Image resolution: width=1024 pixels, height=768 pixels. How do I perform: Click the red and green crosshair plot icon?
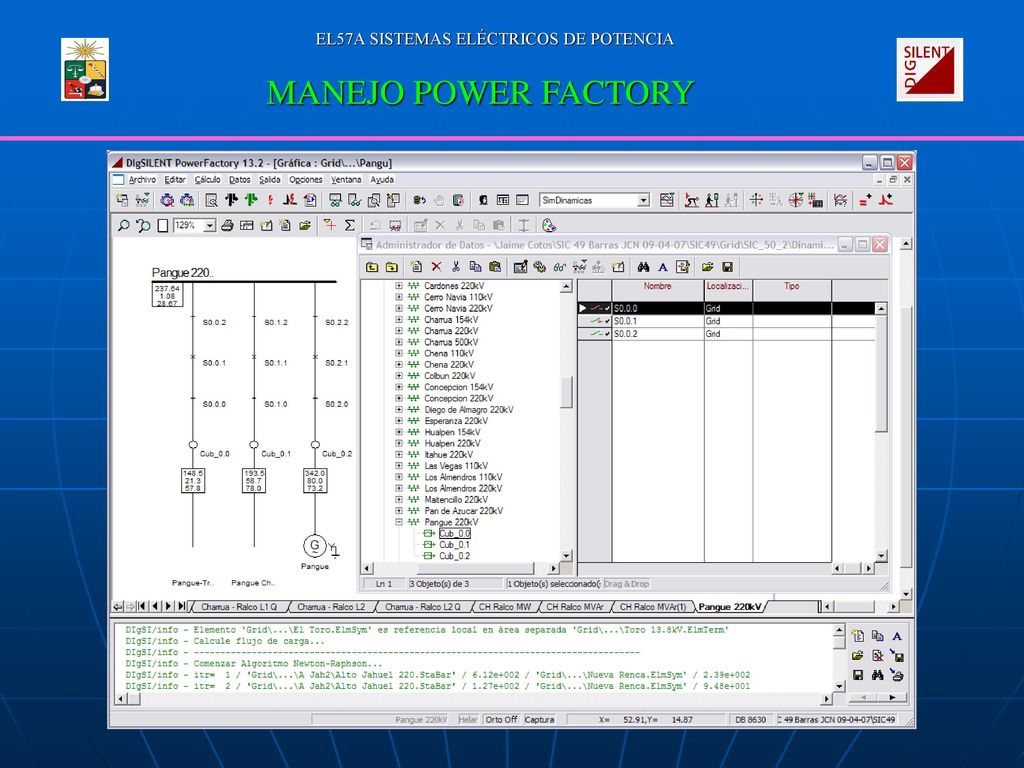click(x=756, y=200)
